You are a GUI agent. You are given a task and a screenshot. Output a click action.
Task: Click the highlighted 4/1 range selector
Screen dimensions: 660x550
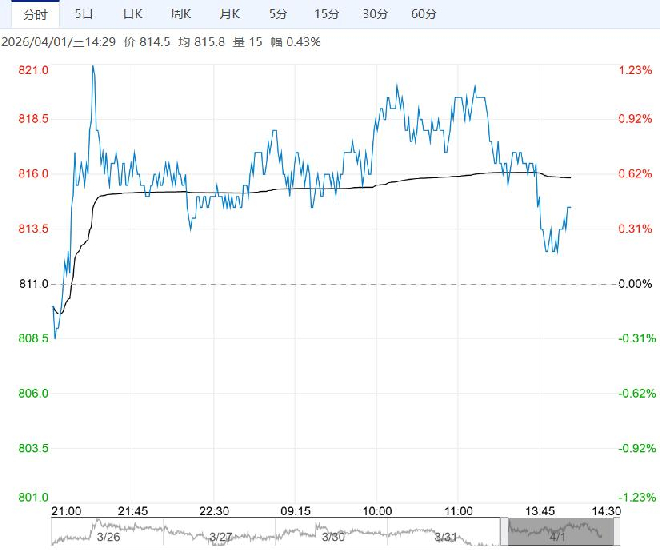(553, 532)
